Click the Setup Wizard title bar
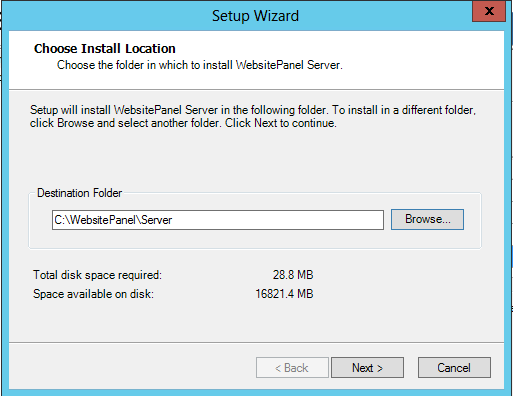513x396 pixels. pos(255,16)
